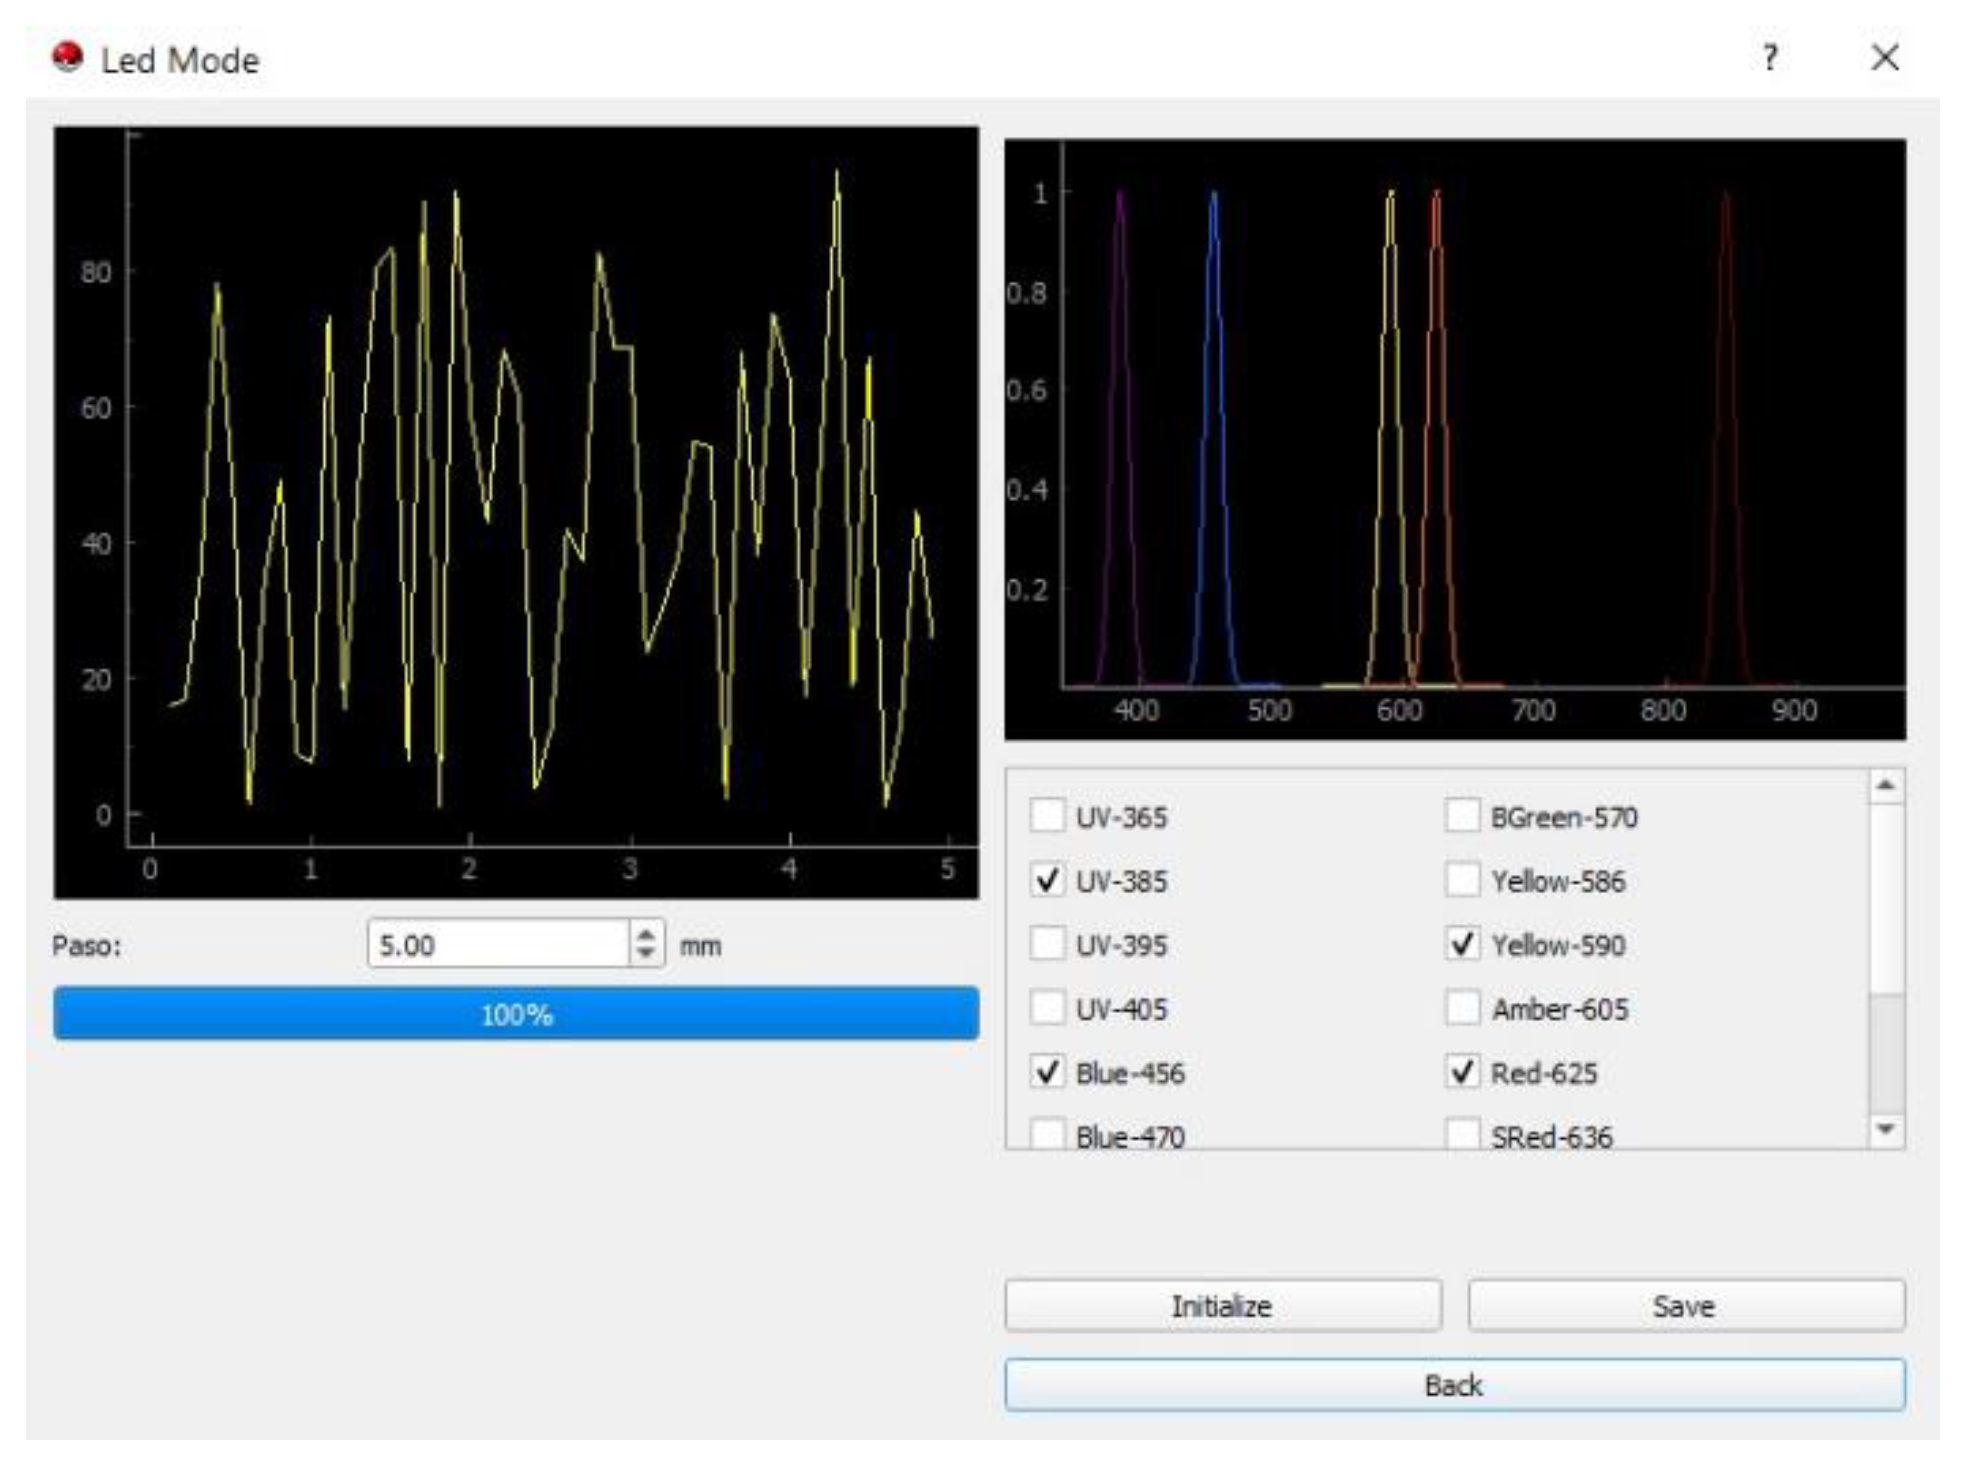The height and width of the screenshot is (1459, 1965).
Task: Click the red Led Mode window icon
Action: (67, 58)
